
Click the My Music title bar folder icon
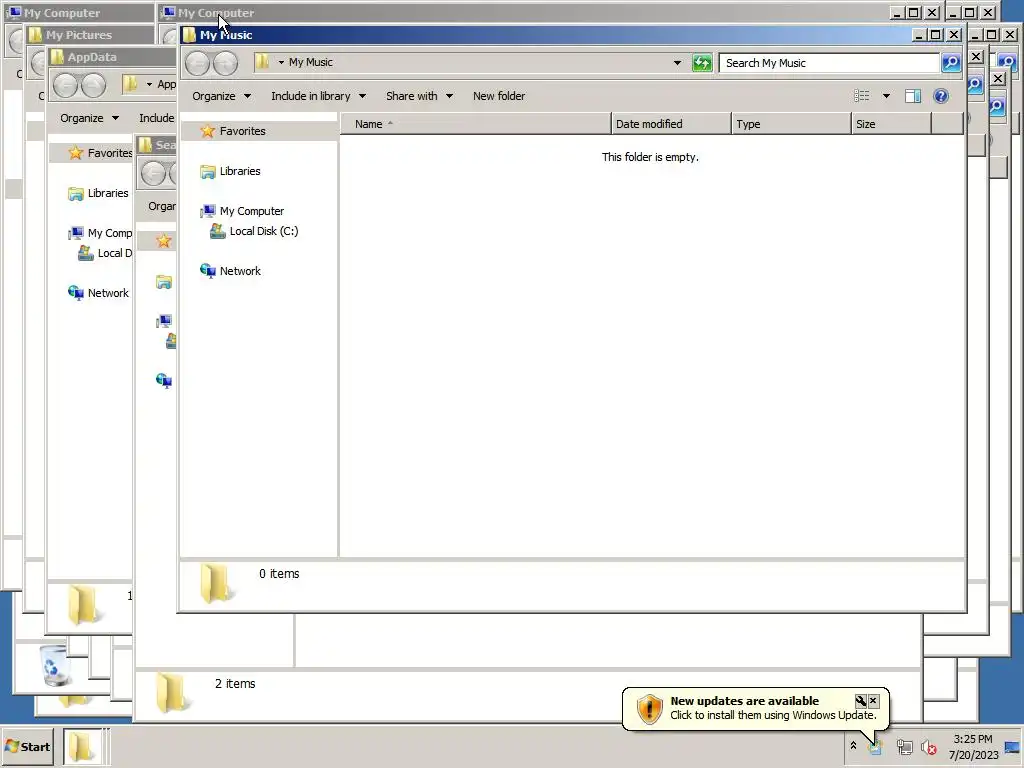coord(189,35)
